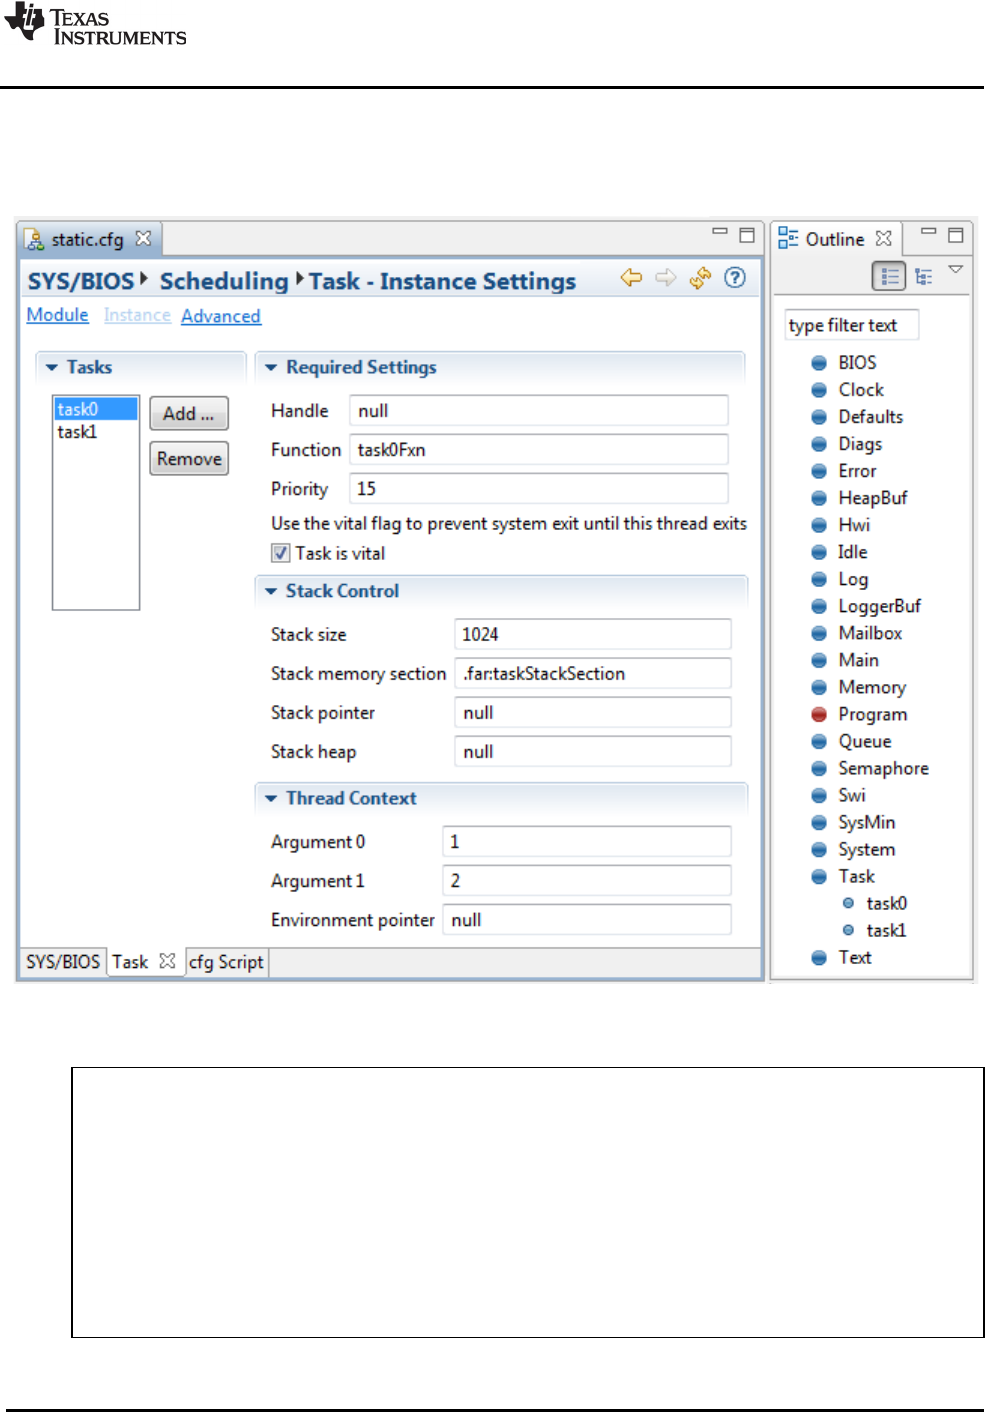This screenshot has height=1423, width=985.
Task: Click the type filter text box
Action: 852,325
